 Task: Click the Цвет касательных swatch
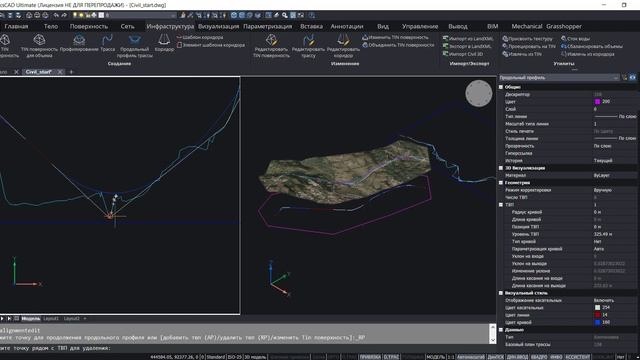597,307
